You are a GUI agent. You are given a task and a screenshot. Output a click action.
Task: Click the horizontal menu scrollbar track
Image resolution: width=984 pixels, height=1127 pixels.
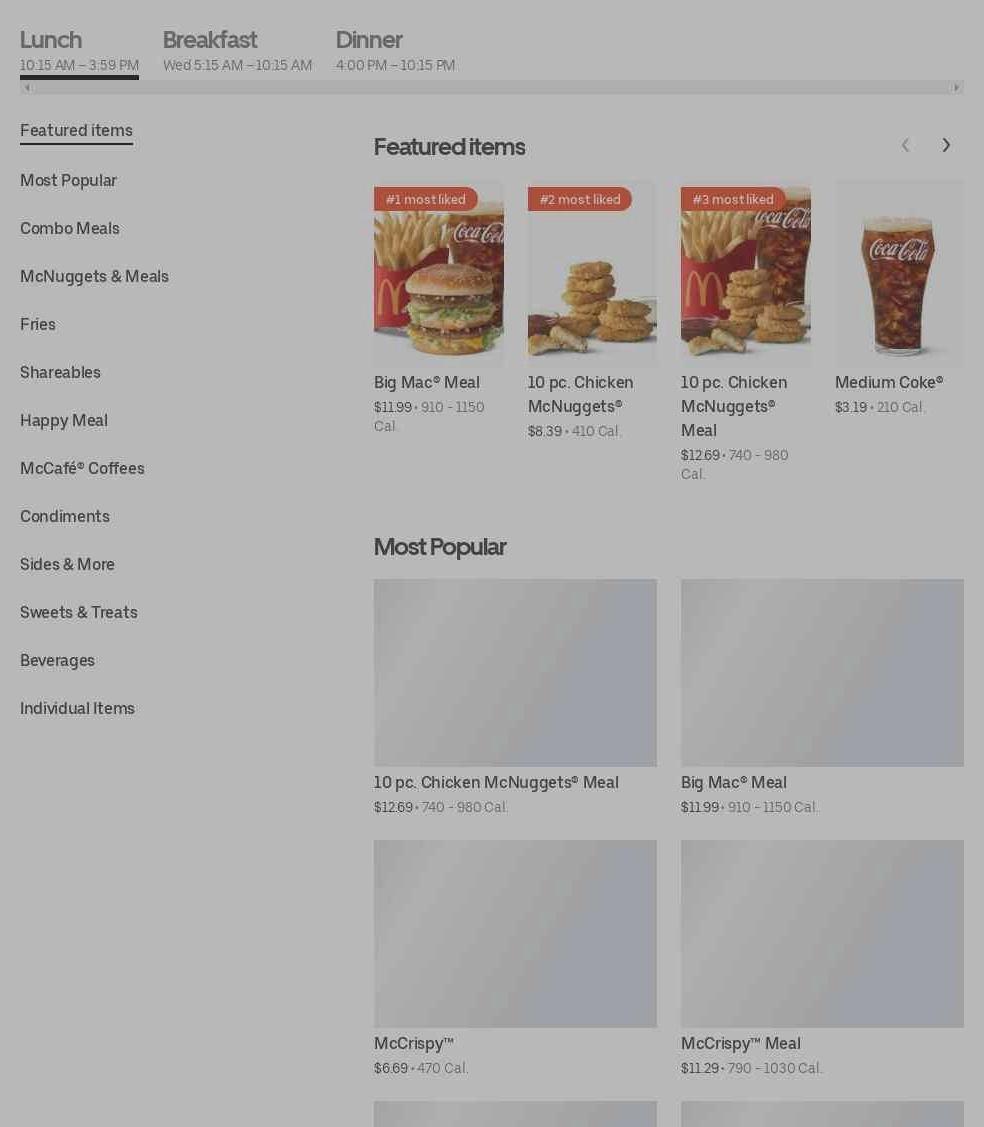coord(492,88)
